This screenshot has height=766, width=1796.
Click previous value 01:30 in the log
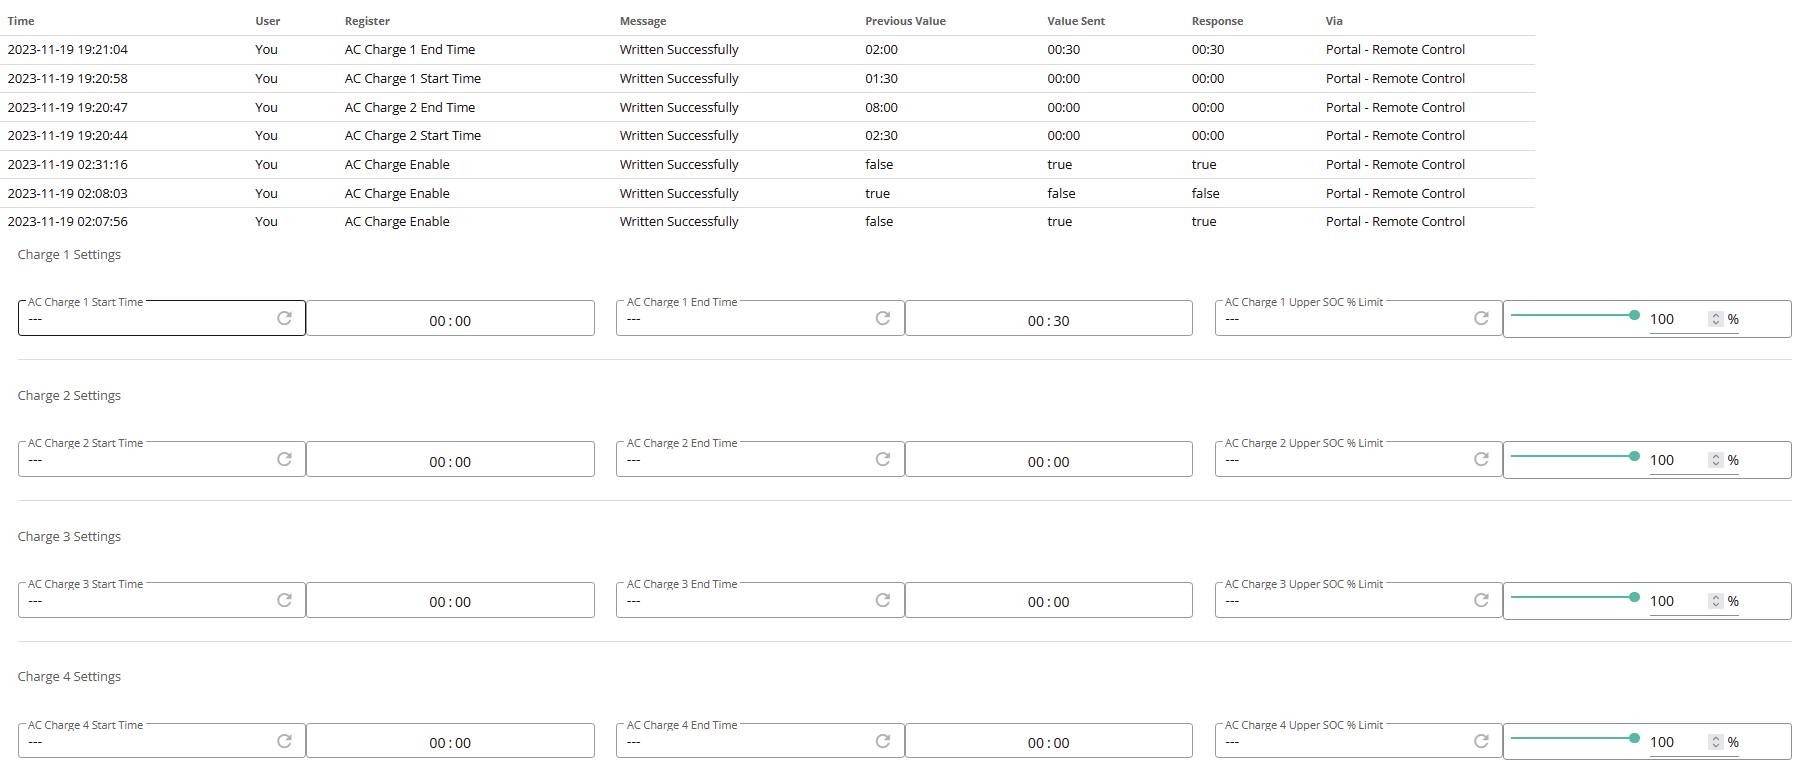(x=881, y=78)
